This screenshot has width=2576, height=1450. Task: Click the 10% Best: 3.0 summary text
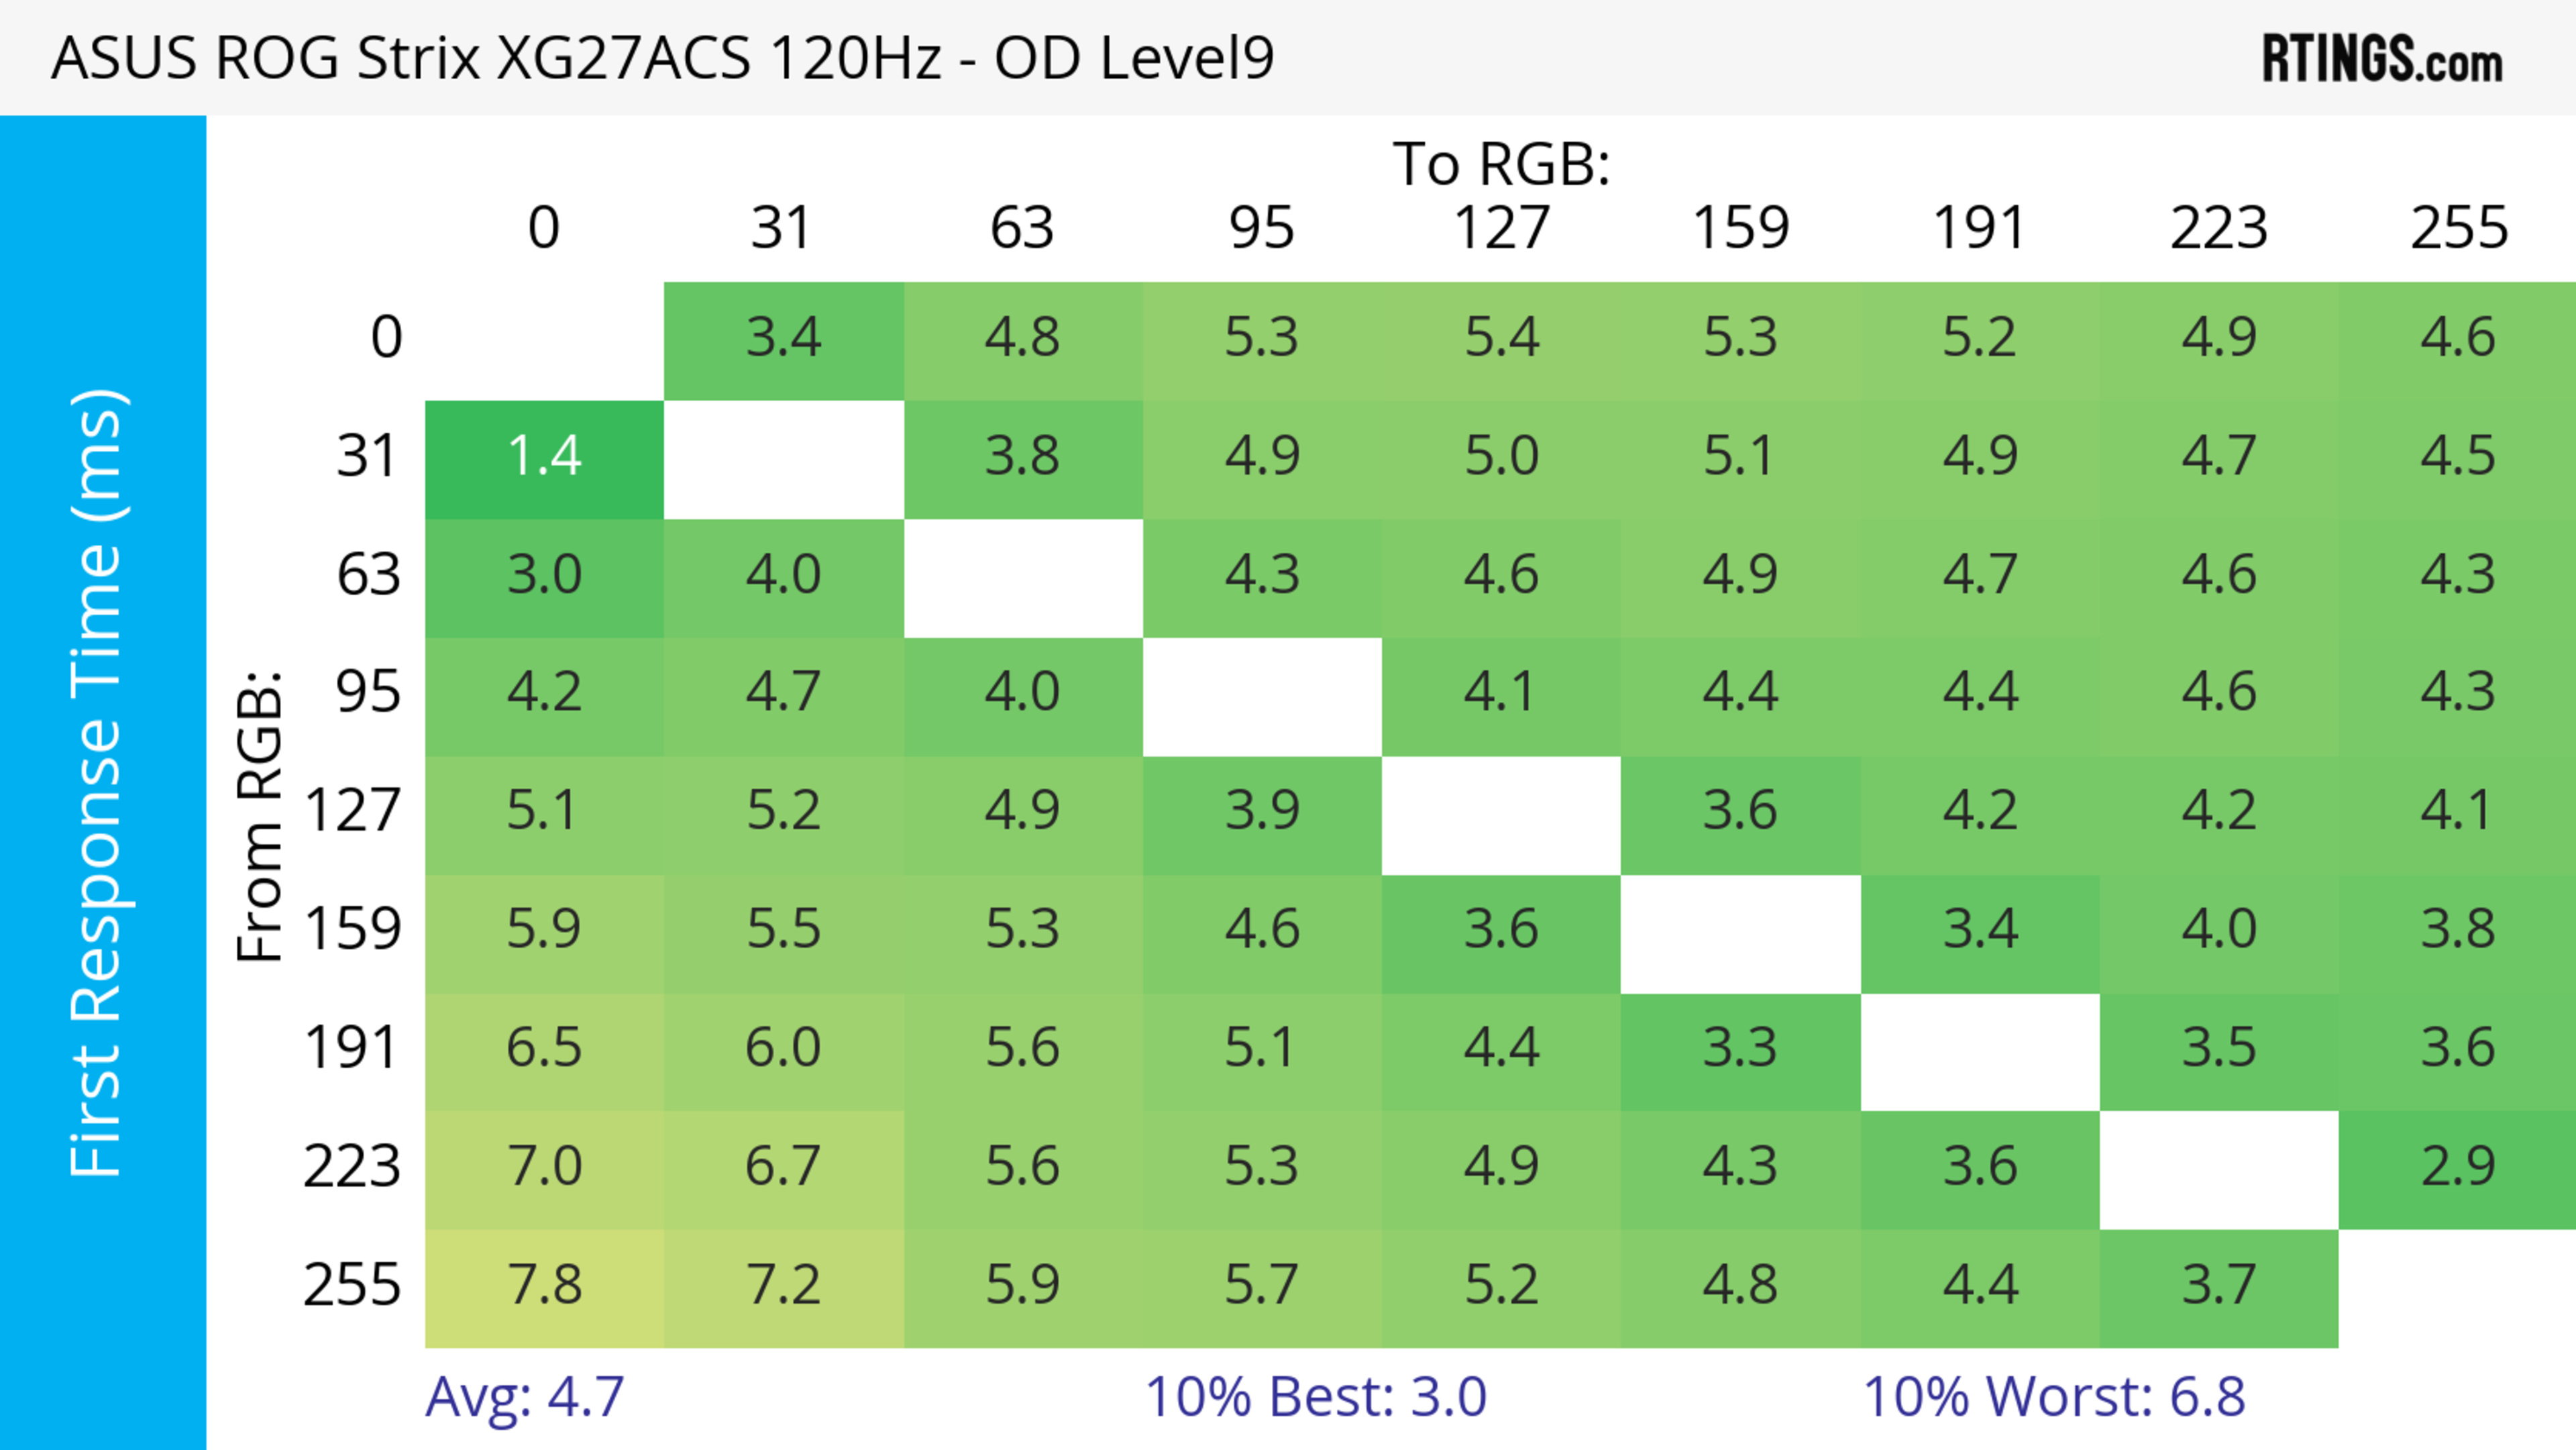1315,1397
